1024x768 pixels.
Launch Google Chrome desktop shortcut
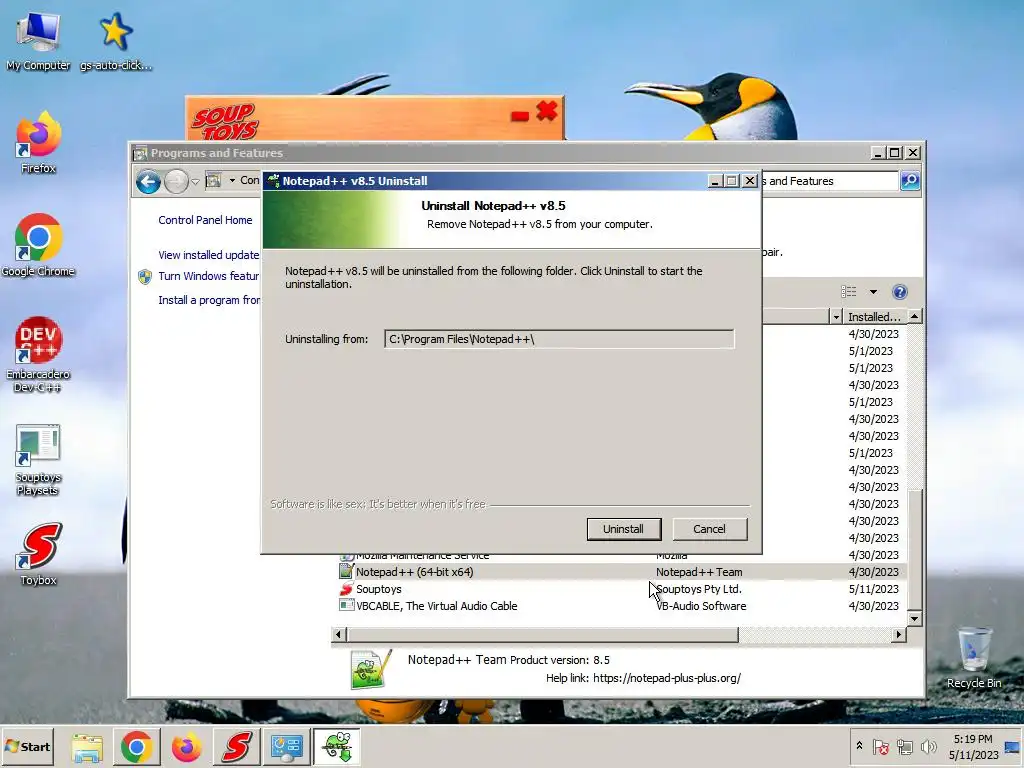point(38,246)
